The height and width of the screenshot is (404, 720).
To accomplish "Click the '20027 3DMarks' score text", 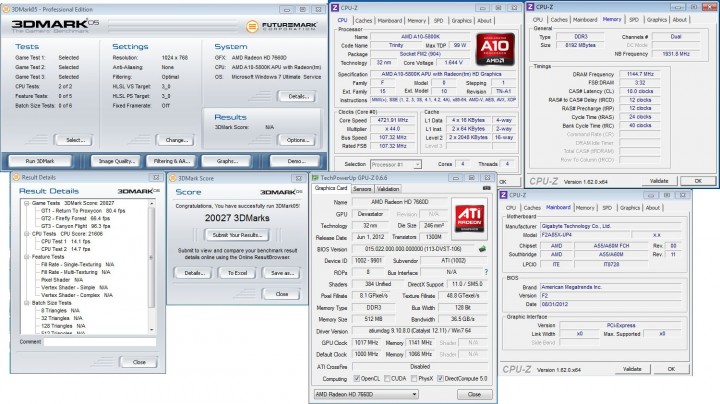I will pyautogui.click(x=237, y=218).
